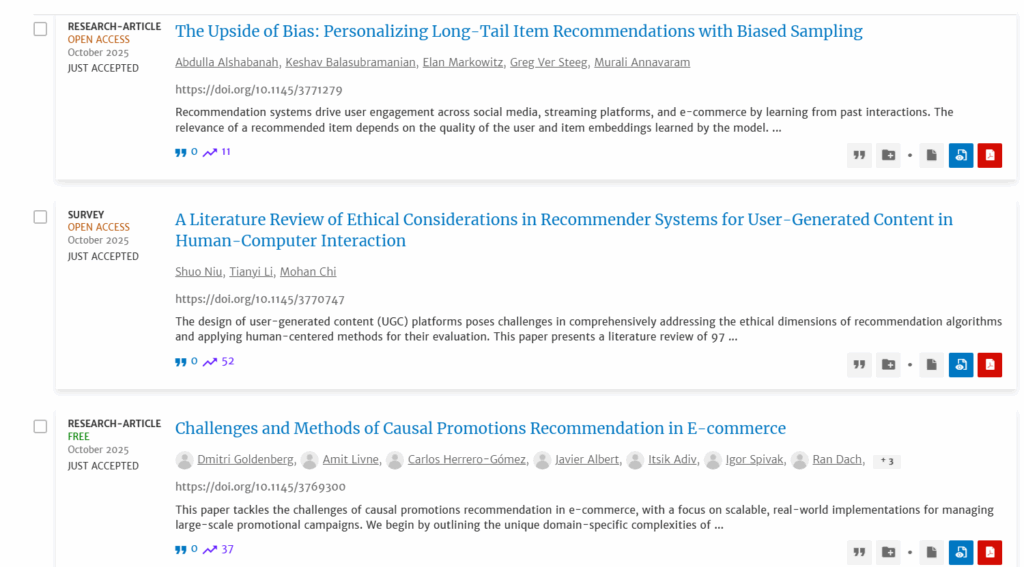Click export citation icon for Upside of Bias

click(x=859, y=155)
